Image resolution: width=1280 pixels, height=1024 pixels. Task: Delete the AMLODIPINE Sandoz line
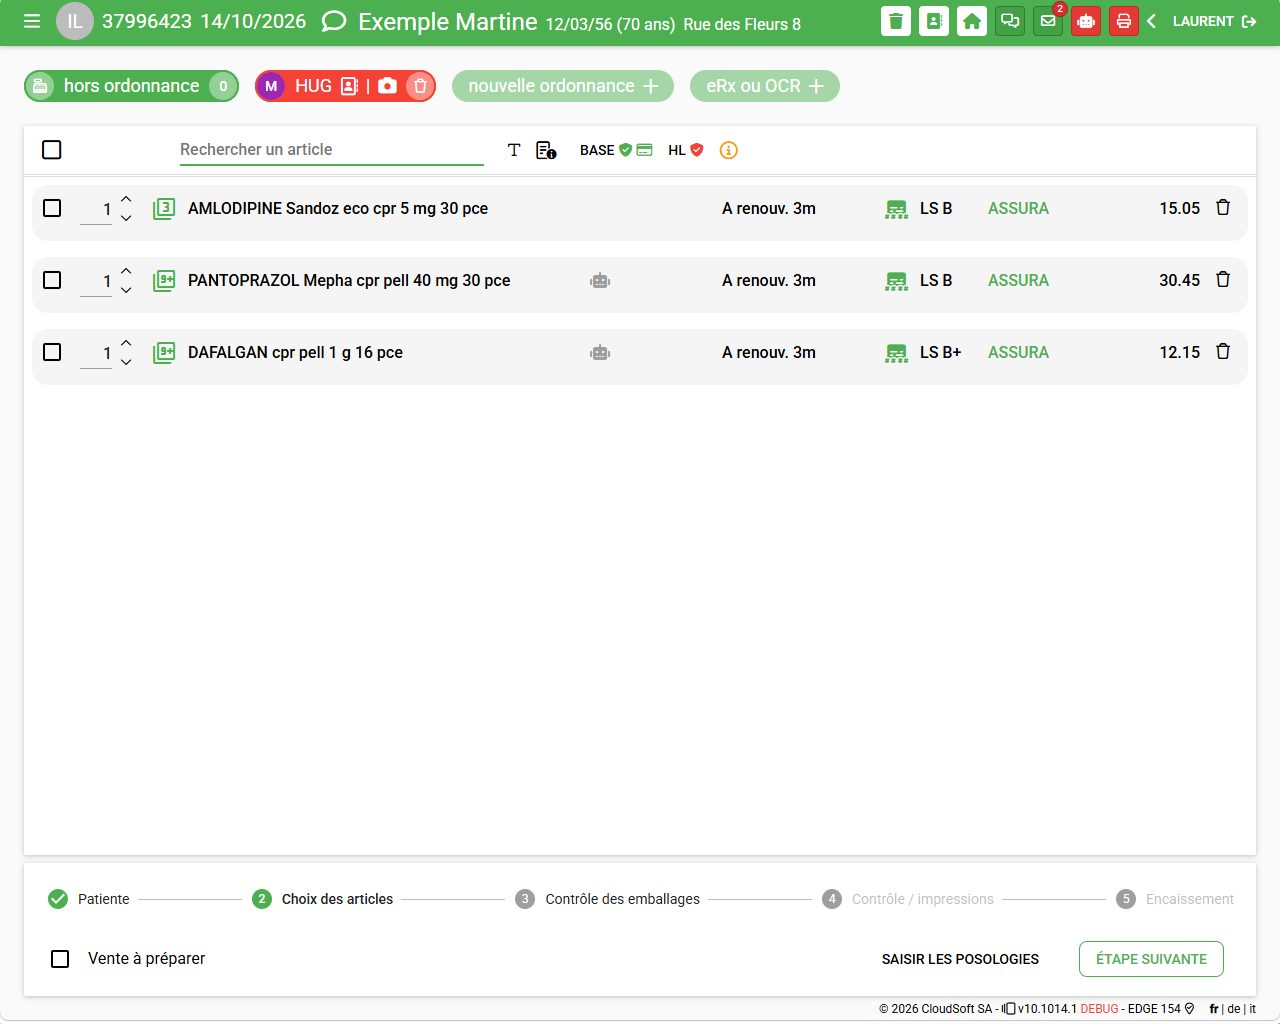(x=1223, y=208)
